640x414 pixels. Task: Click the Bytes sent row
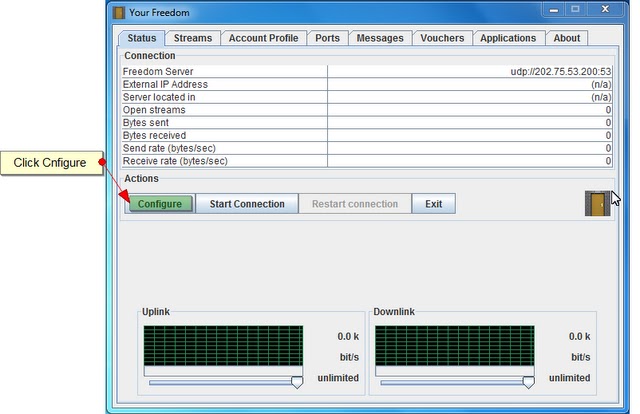click(x=367, y=122)
